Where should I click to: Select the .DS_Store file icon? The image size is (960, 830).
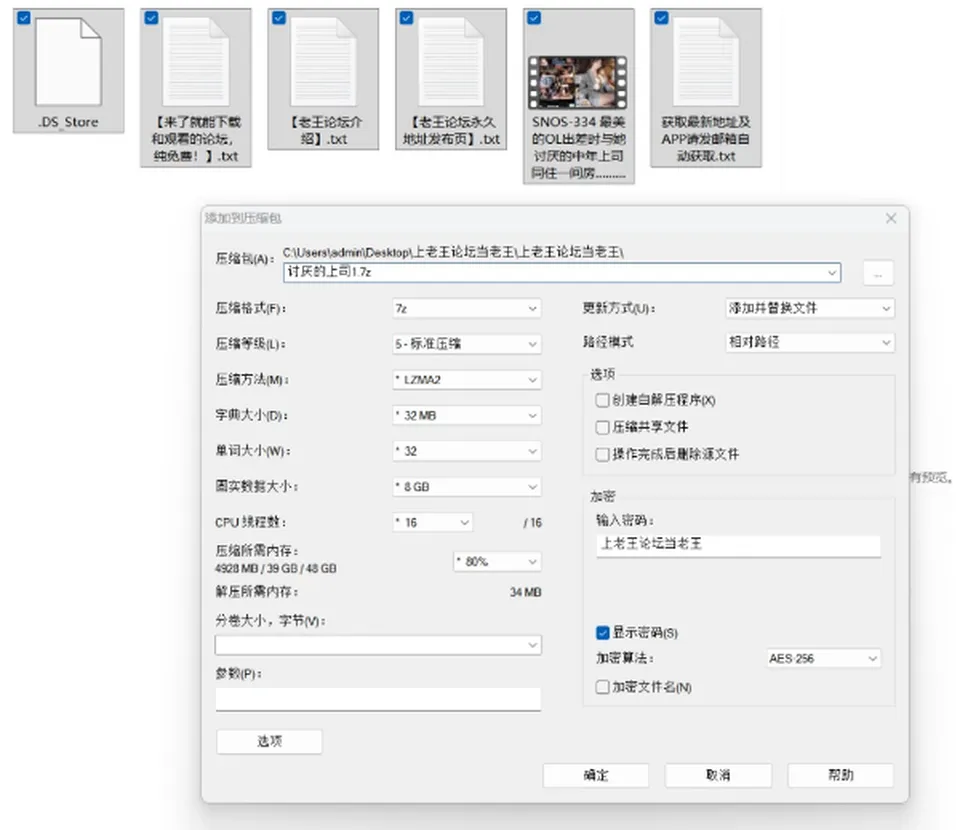68,62
